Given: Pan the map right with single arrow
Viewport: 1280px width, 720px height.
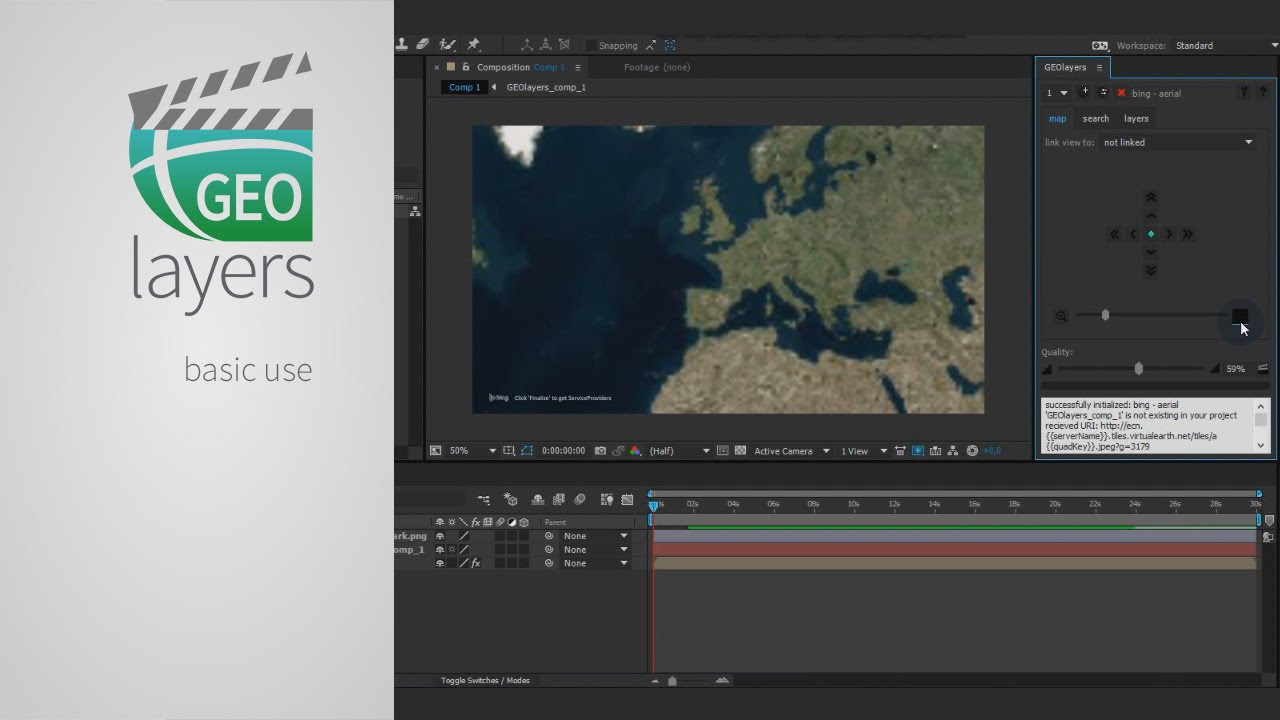Looking at the screenshot, I should tap(1169, 234).
